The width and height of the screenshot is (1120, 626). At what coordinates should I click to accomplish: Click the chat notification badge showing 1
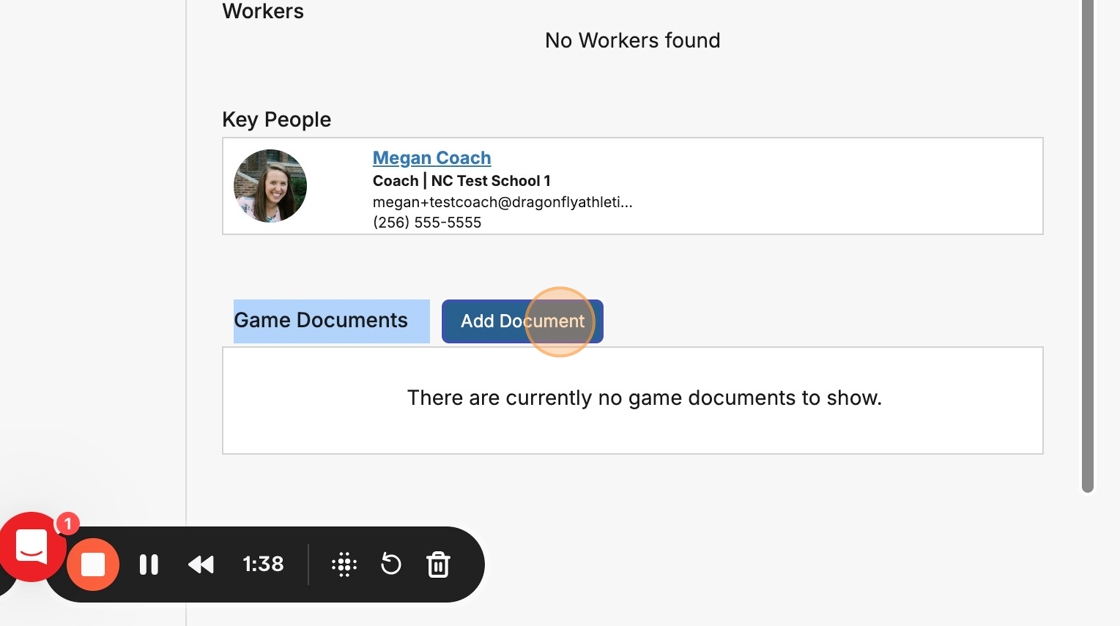click(67, 524)
